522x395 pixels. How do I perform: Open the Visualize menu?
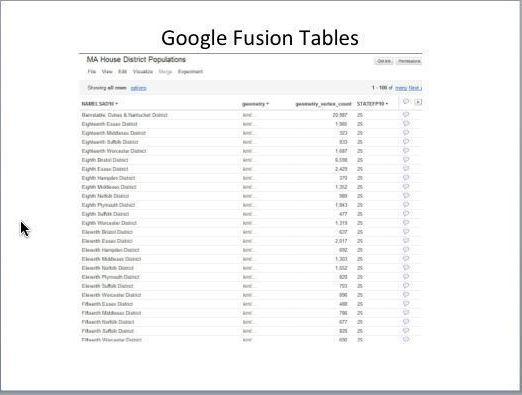143,72
